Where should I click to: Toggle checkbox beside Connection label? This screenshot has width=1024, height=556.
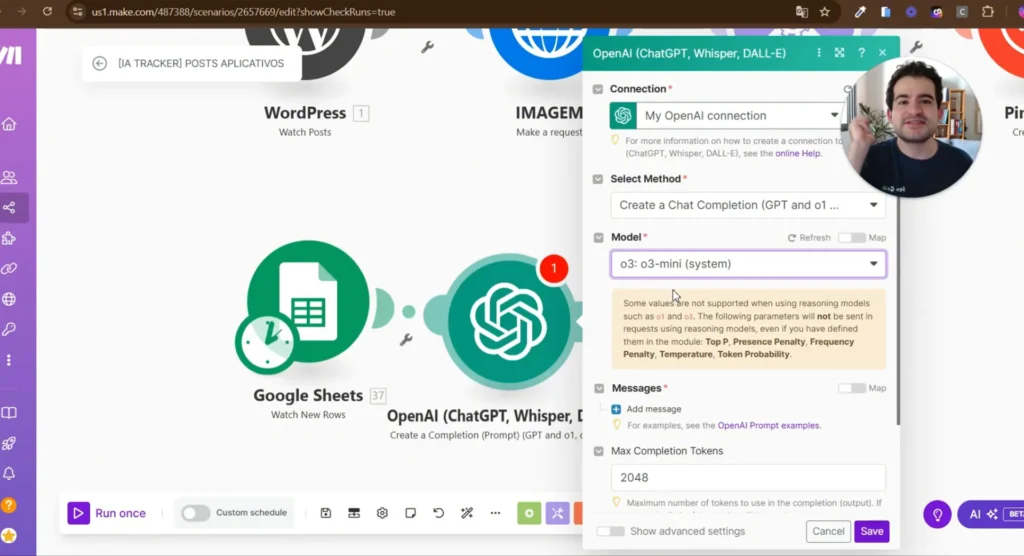(598, 89)
